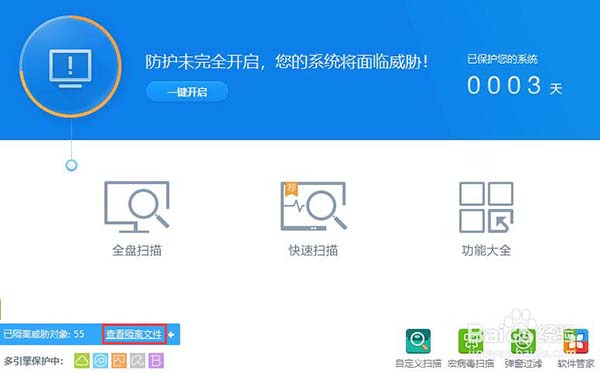Click the monitor warning status icon
This screenshot has height=373, width=600.
tap(70, 67)
